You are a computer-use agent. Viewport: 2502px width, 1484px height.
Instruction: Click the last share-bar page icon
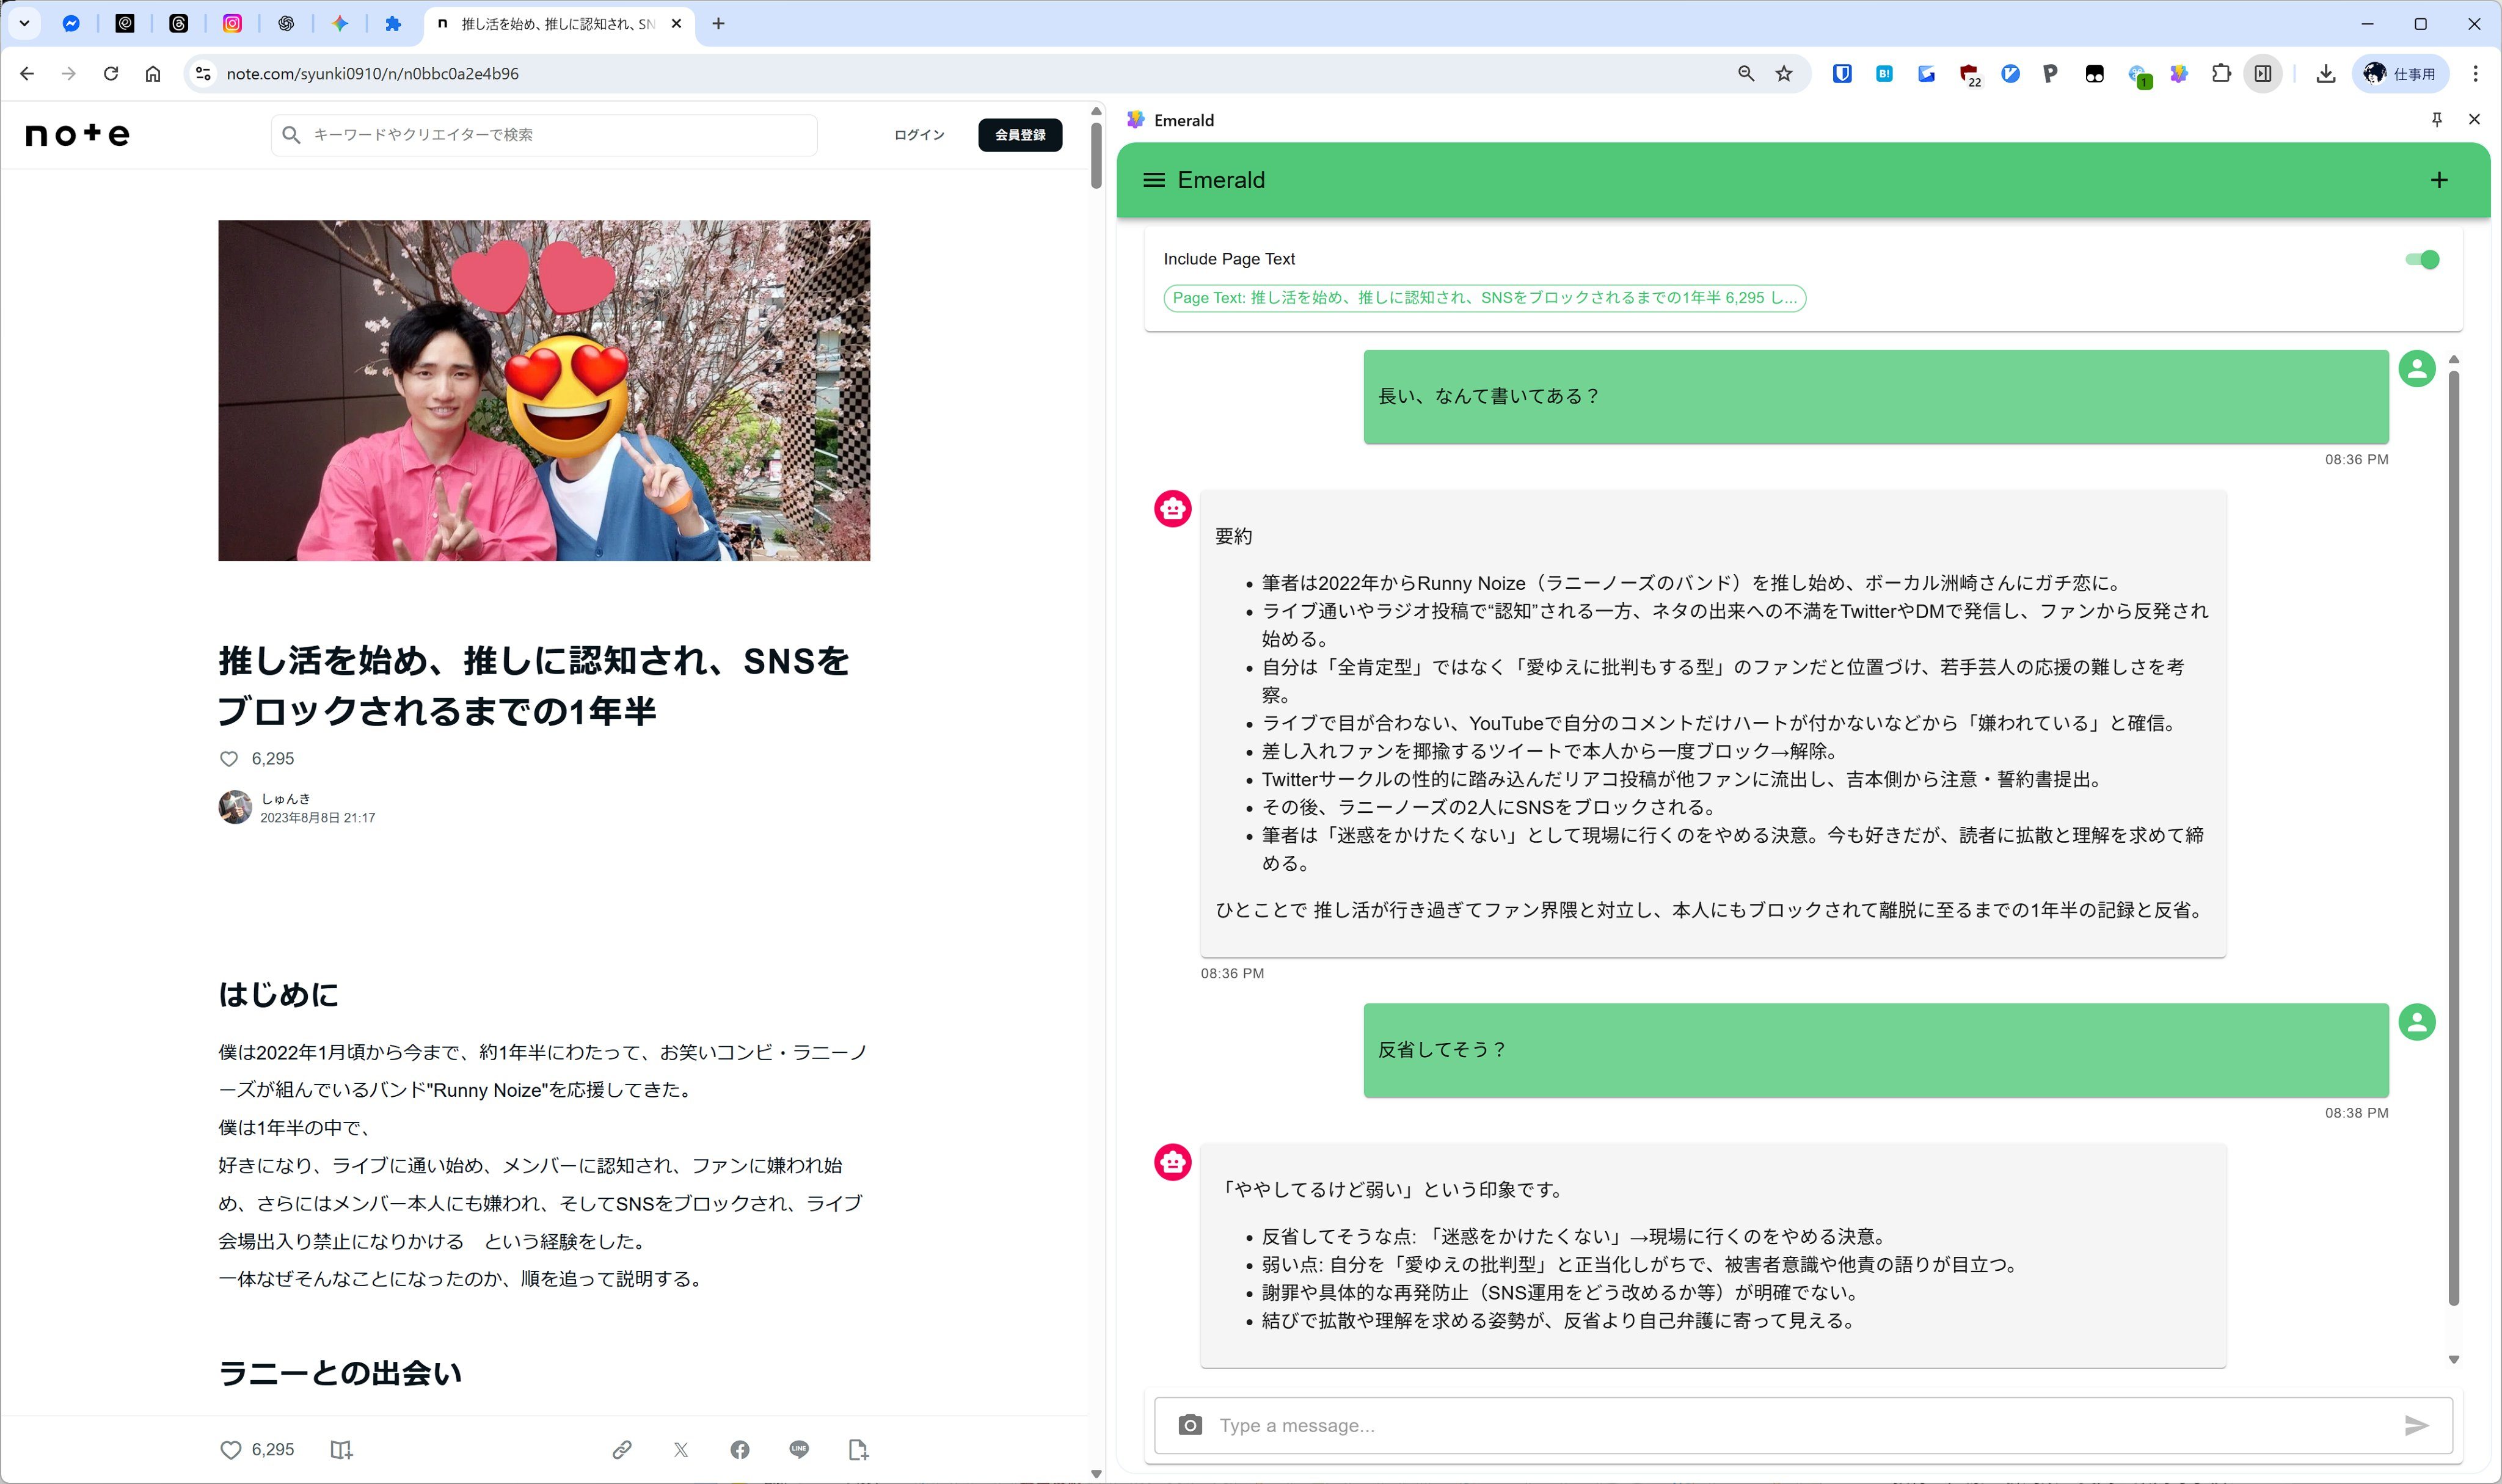tap(858, 1449)
